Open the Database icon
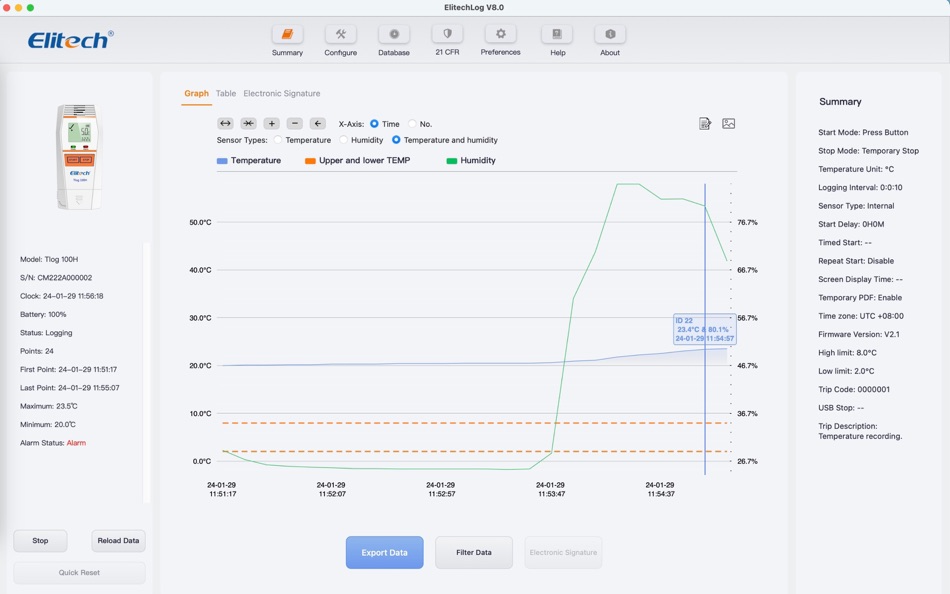This screenshot has width=950, height=594. [x=394, y=35]
